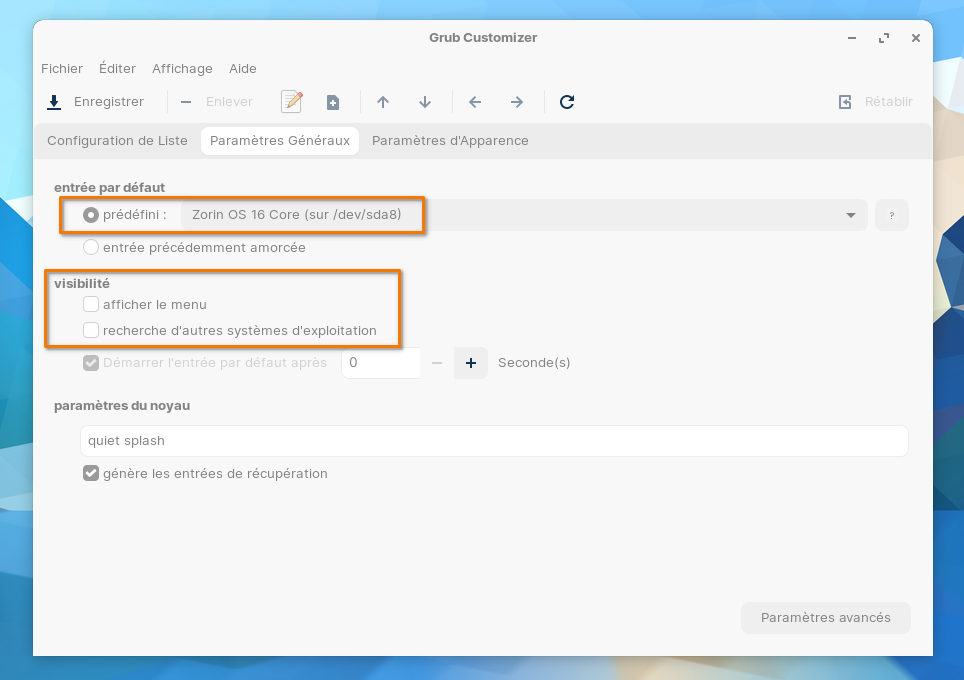Switch to Configuration de Liste tab
The image size is (964, 680).
click(x=117, y=141)
